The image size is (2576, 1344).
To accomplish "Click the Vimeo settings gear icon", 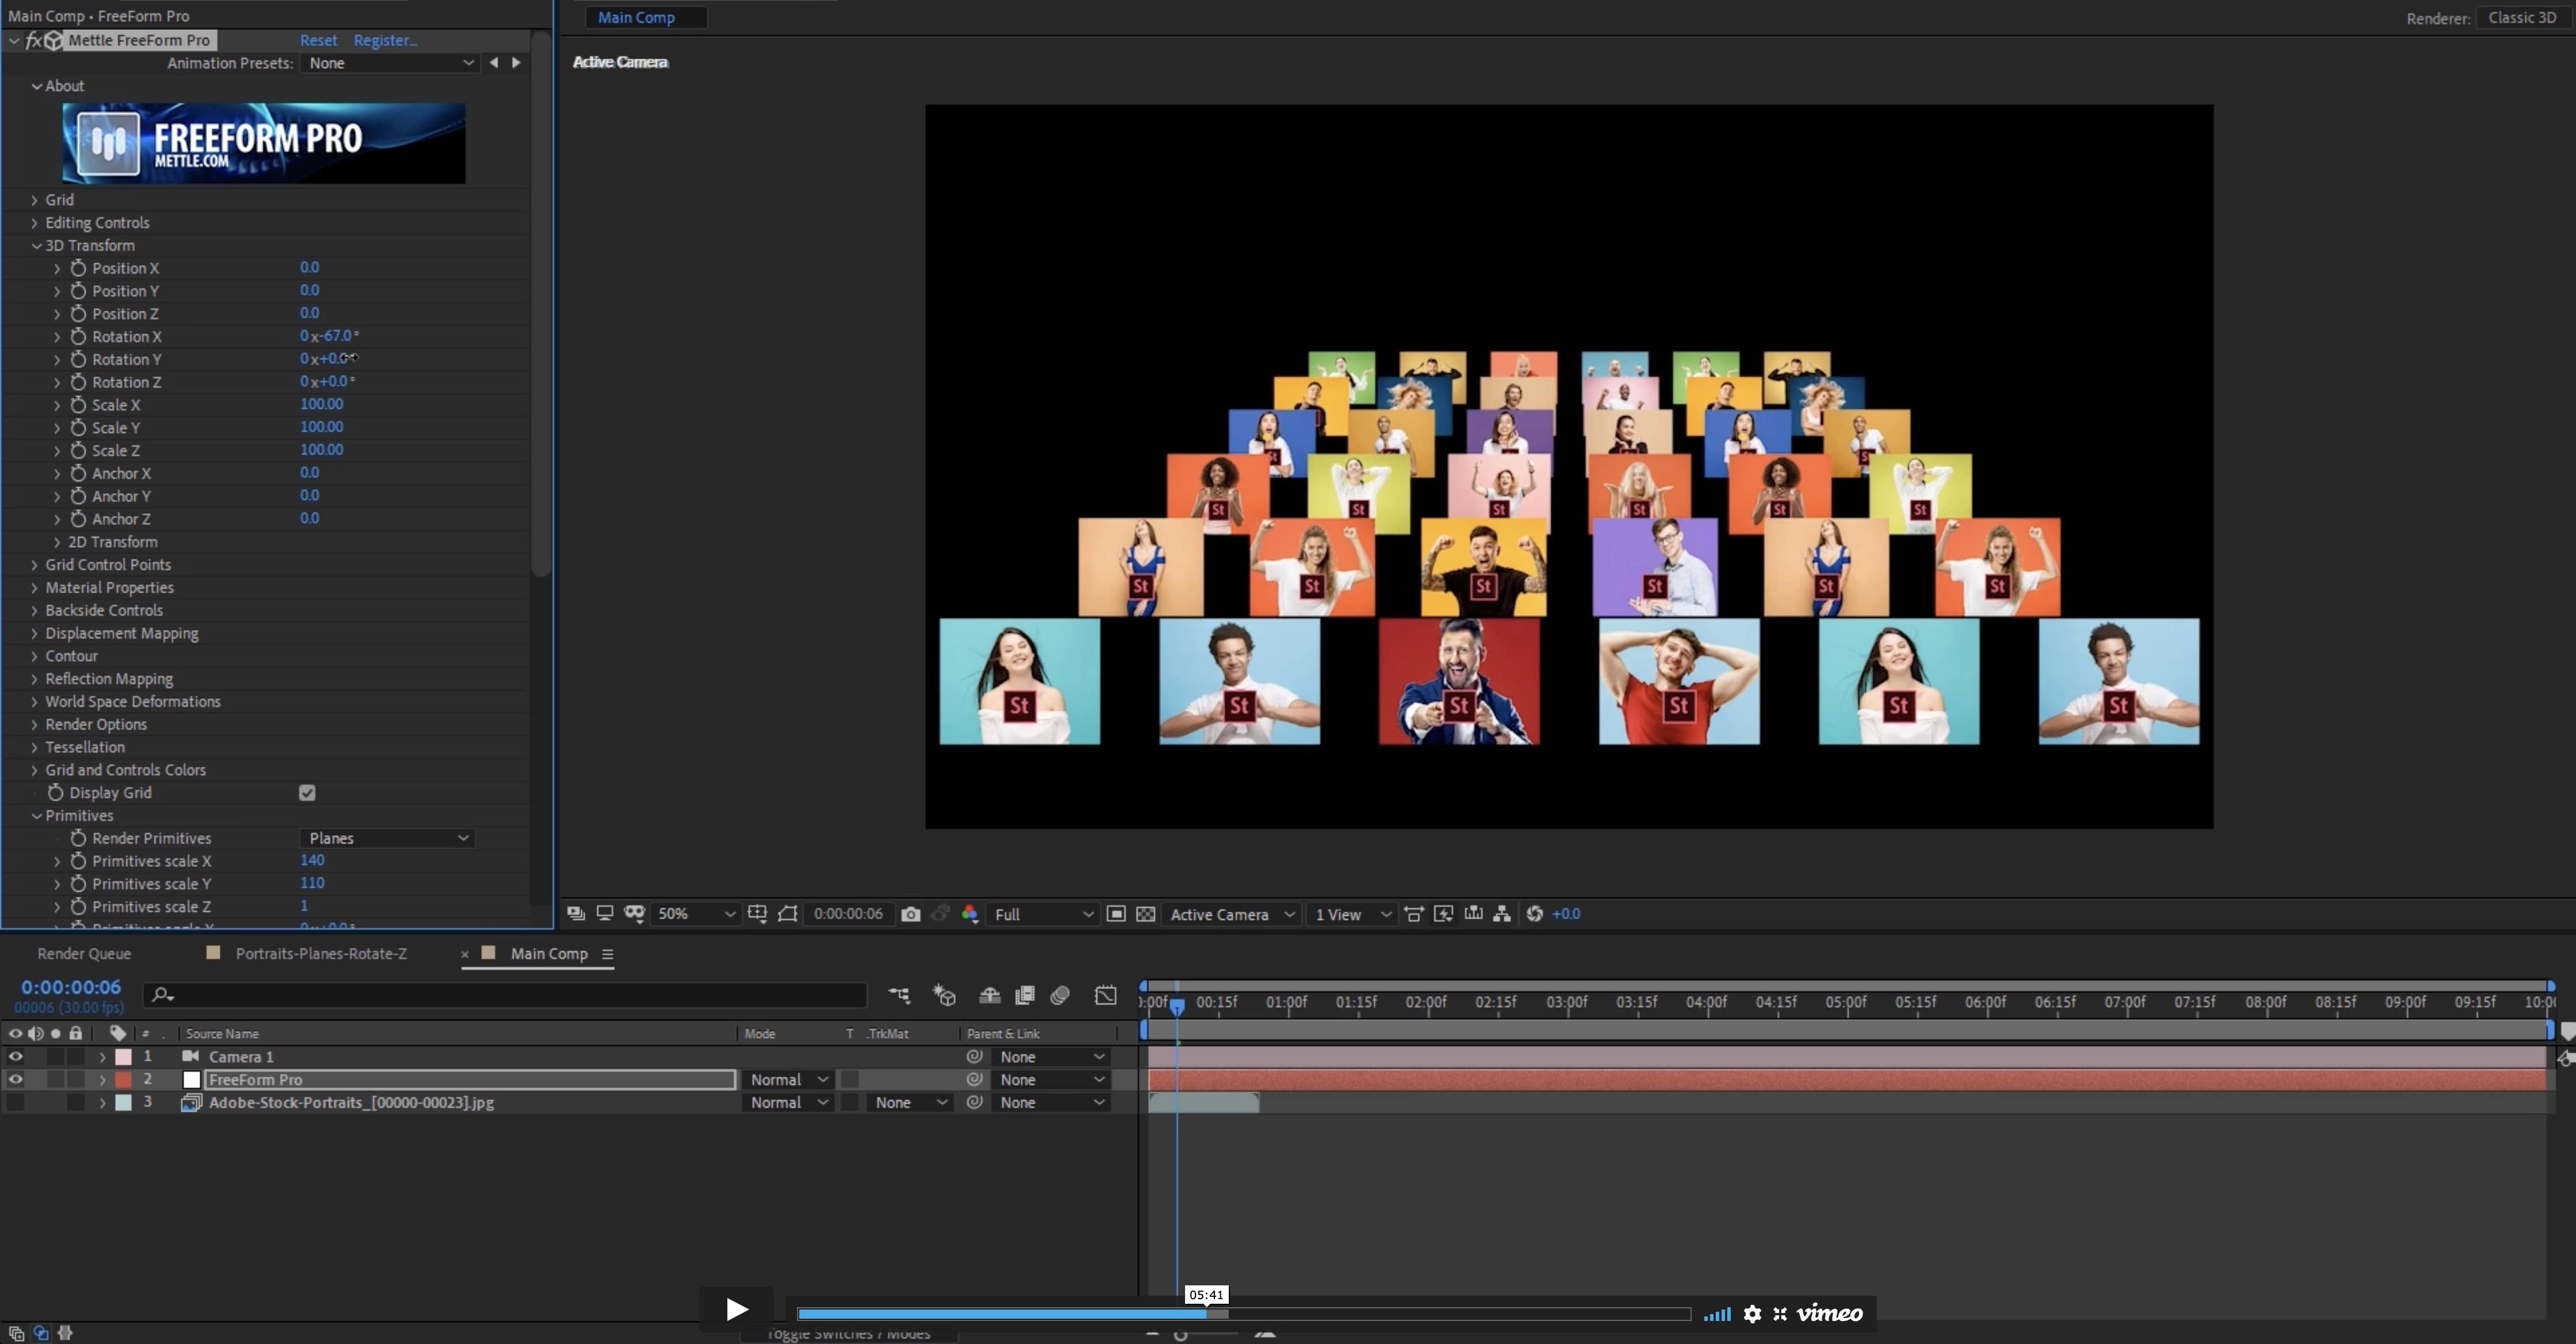I will tap(1752, 1314).
